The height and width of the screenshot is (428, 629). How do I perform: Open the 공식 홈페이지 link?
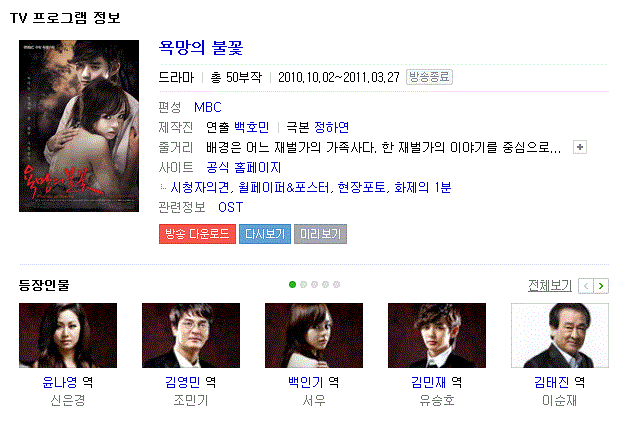[243, 167]
